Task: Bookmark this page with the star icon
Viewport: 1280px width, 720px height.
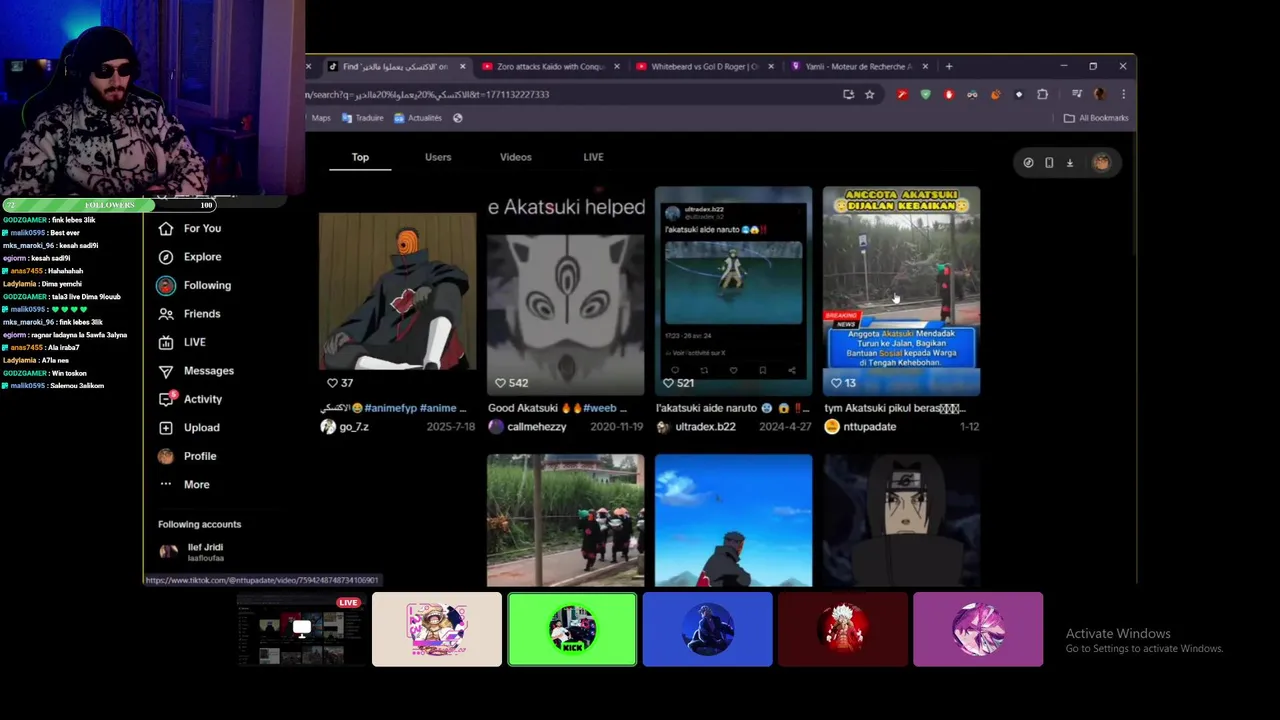Action: pos(870,94)
